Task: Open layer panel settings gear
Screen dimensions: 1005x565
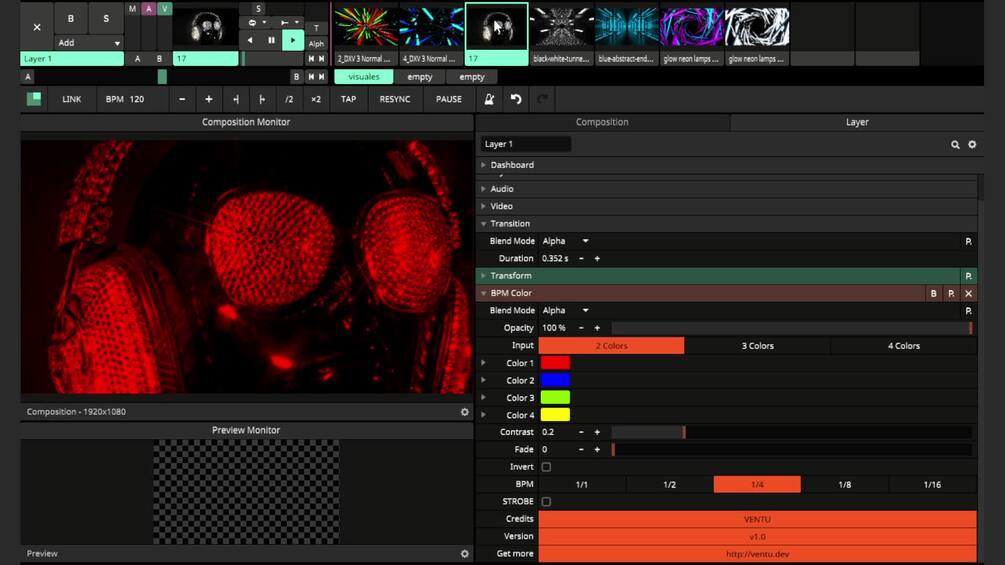Action: (x=972, y=145)
